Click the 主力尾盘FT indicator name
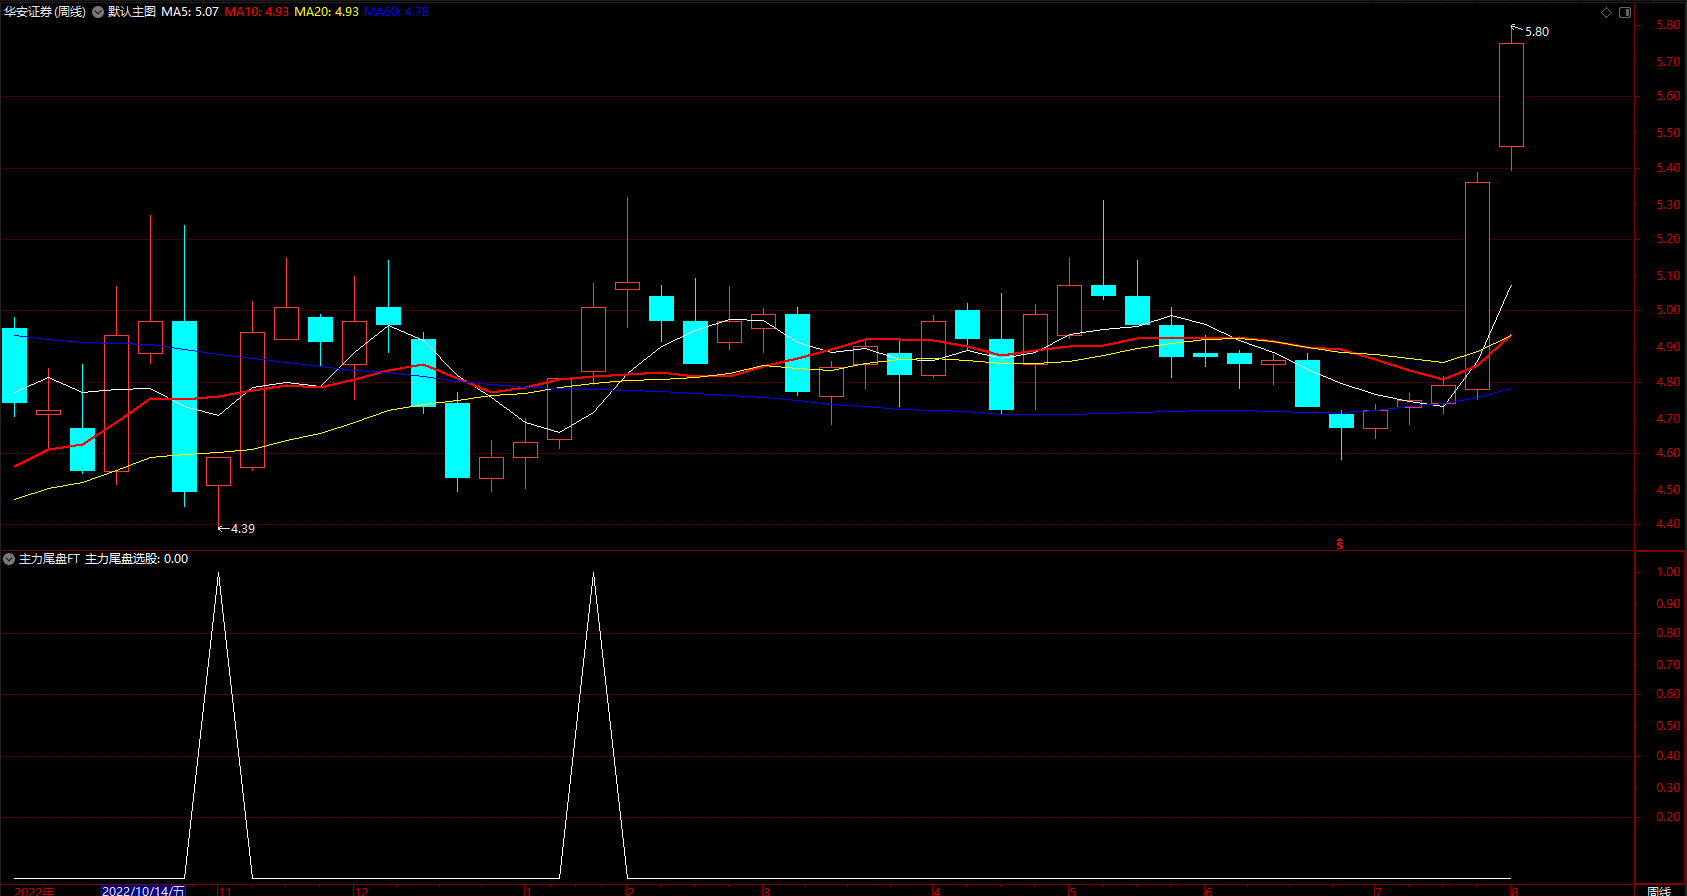Viewport: 1687px width, 896px height. coord(49,559)
